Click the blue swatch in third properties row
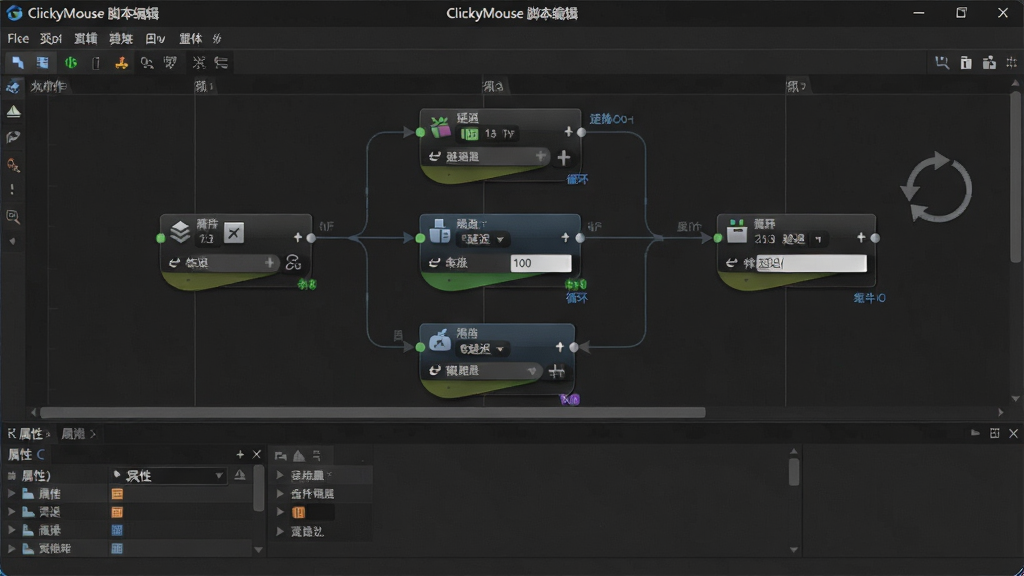 117,530
